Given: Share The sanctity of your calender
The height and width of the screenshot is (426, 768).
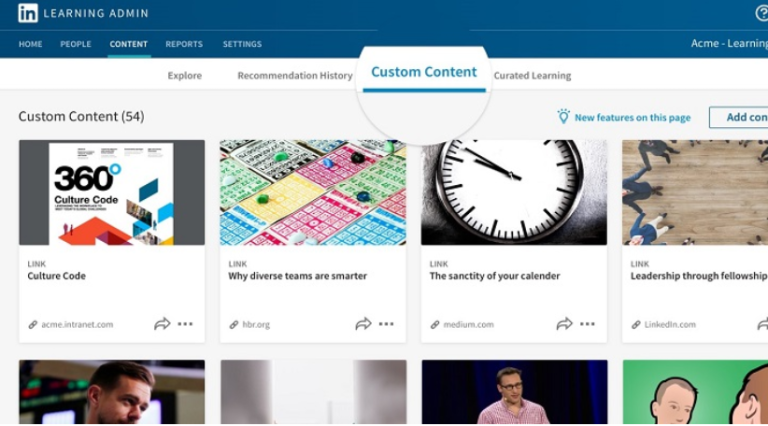Looking at the screenshot, I should pyautogui.click(x=564, y=324).
